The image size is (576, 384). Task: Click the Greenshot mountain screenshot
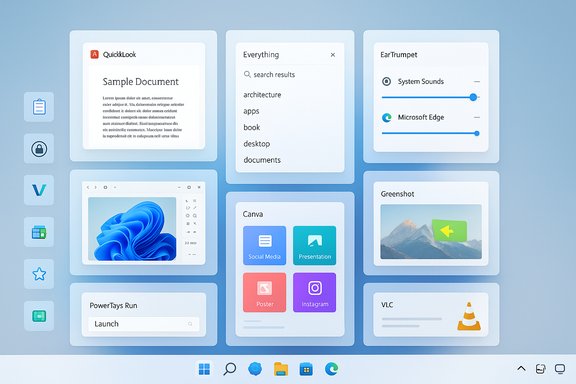(431, 232)
